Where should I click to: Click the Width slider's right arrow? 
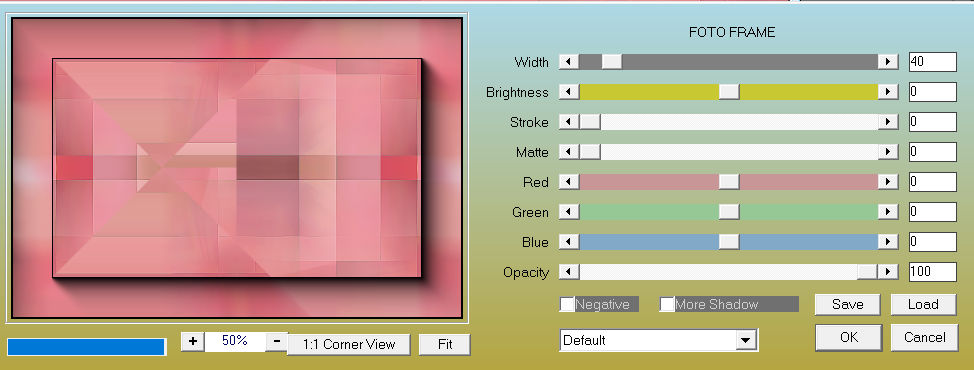[888, 61]
